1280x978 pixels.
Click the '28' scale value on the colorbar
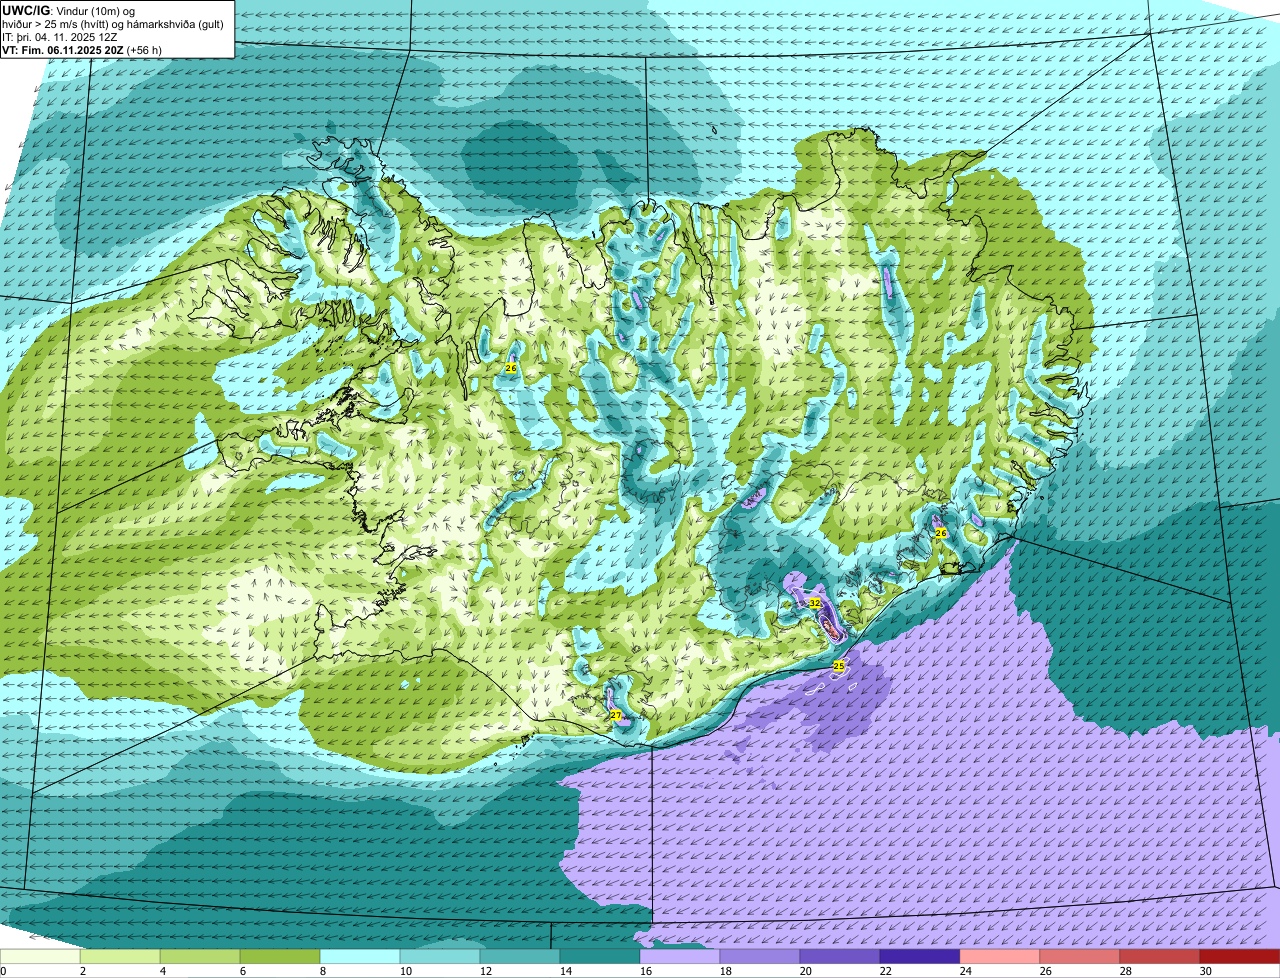[x=1126, y=971]
